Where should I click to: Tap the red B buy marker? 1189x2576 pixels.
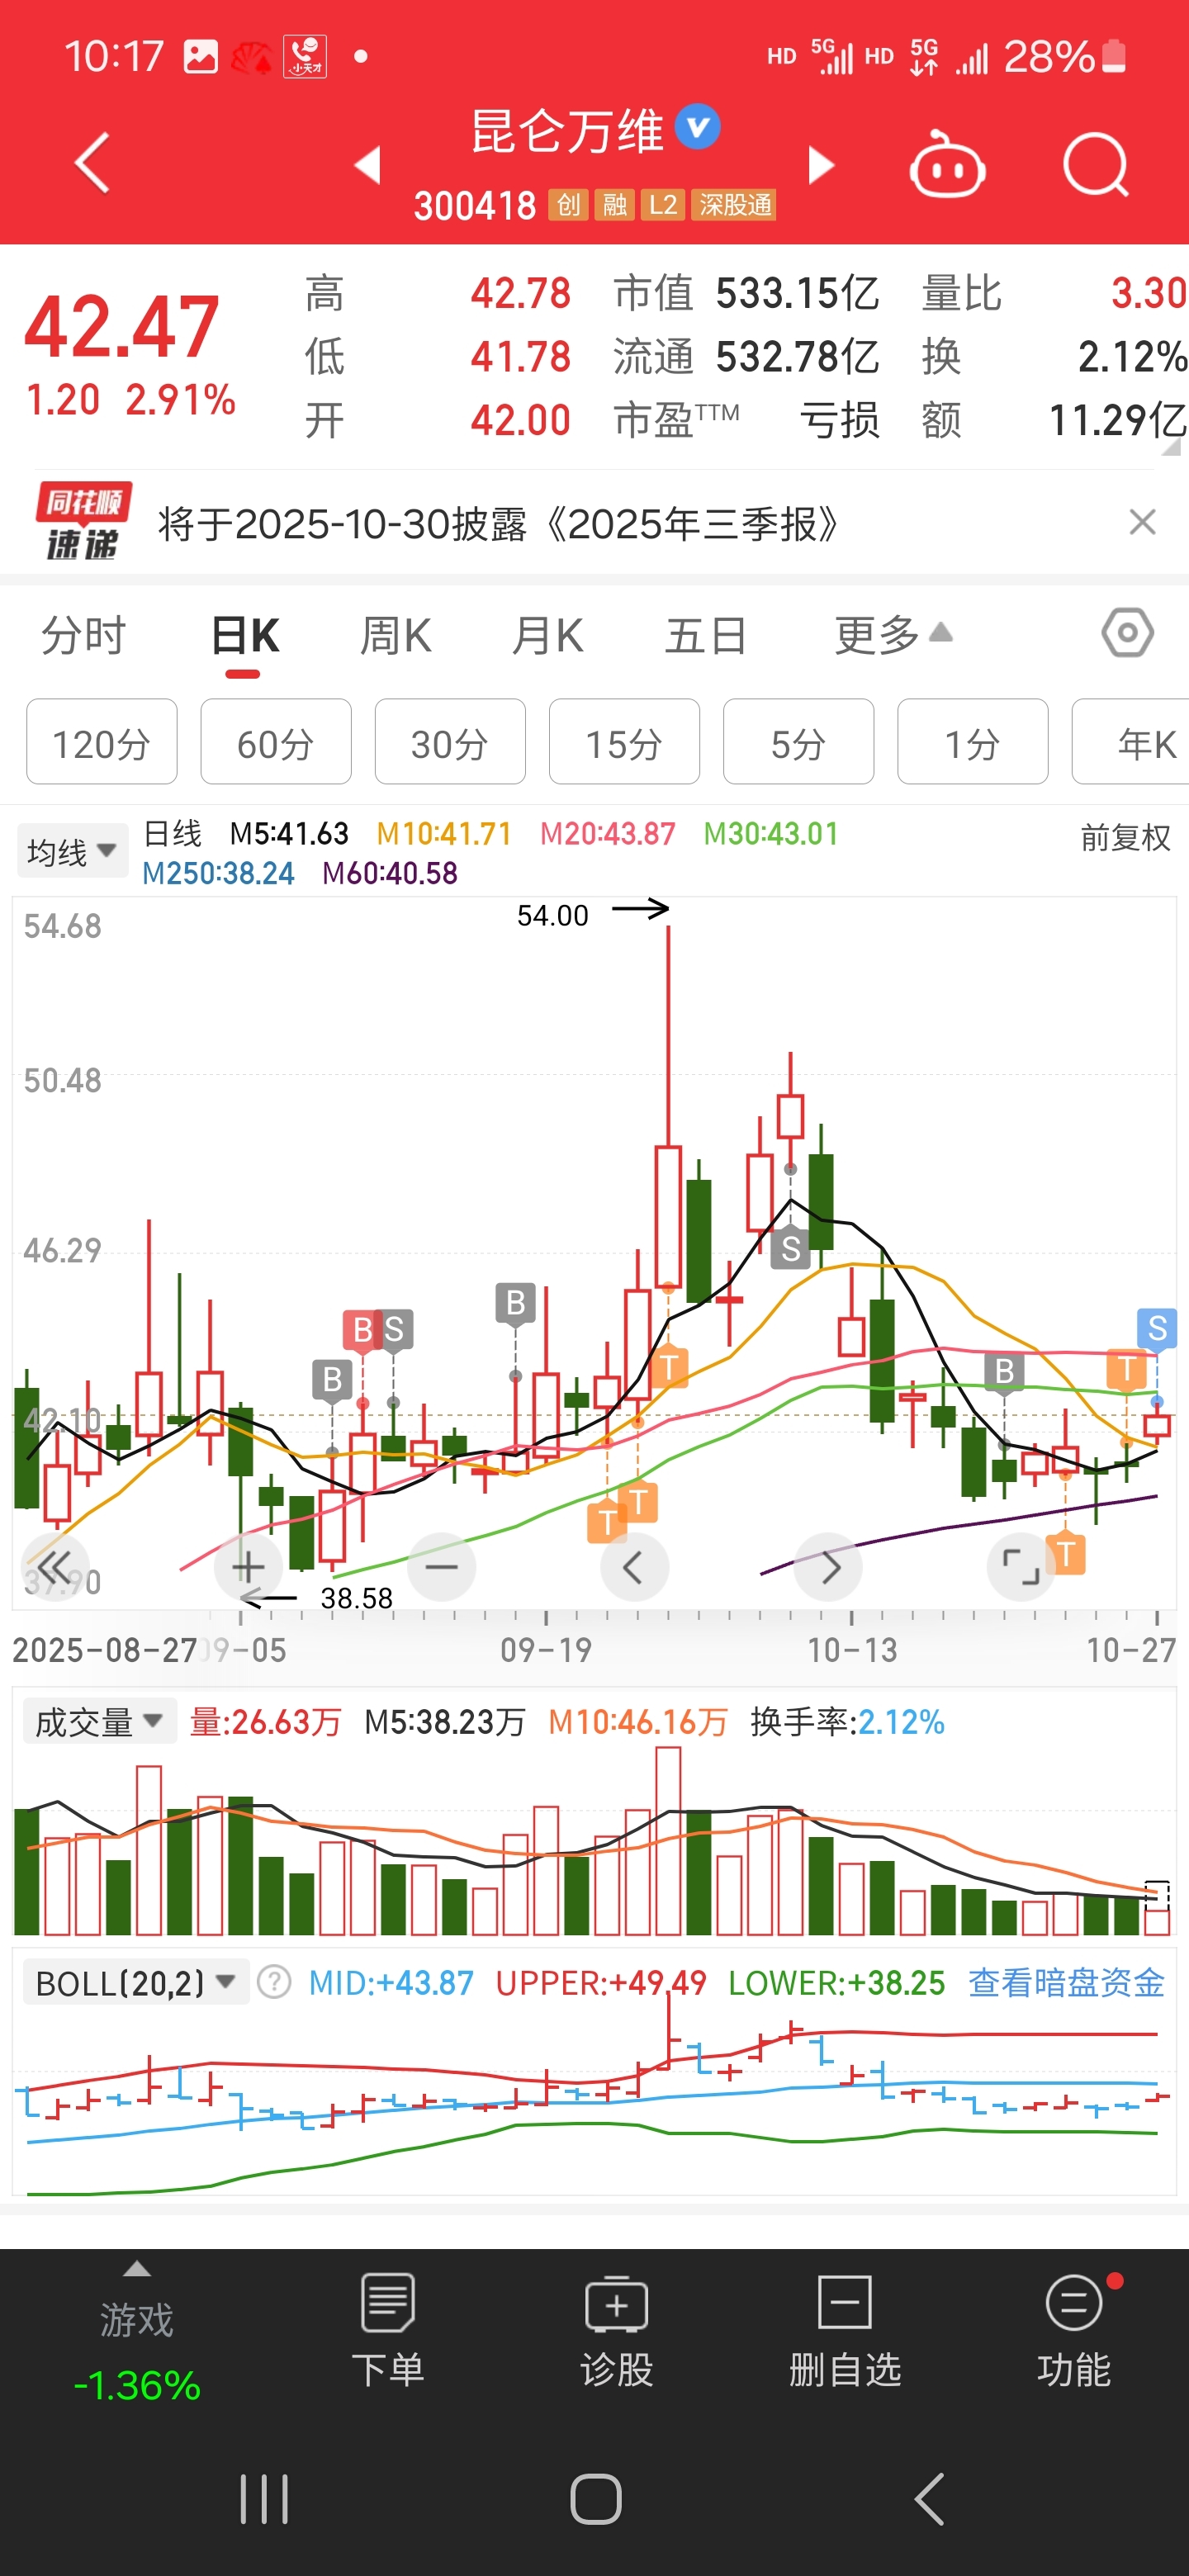coord(362,1330)
